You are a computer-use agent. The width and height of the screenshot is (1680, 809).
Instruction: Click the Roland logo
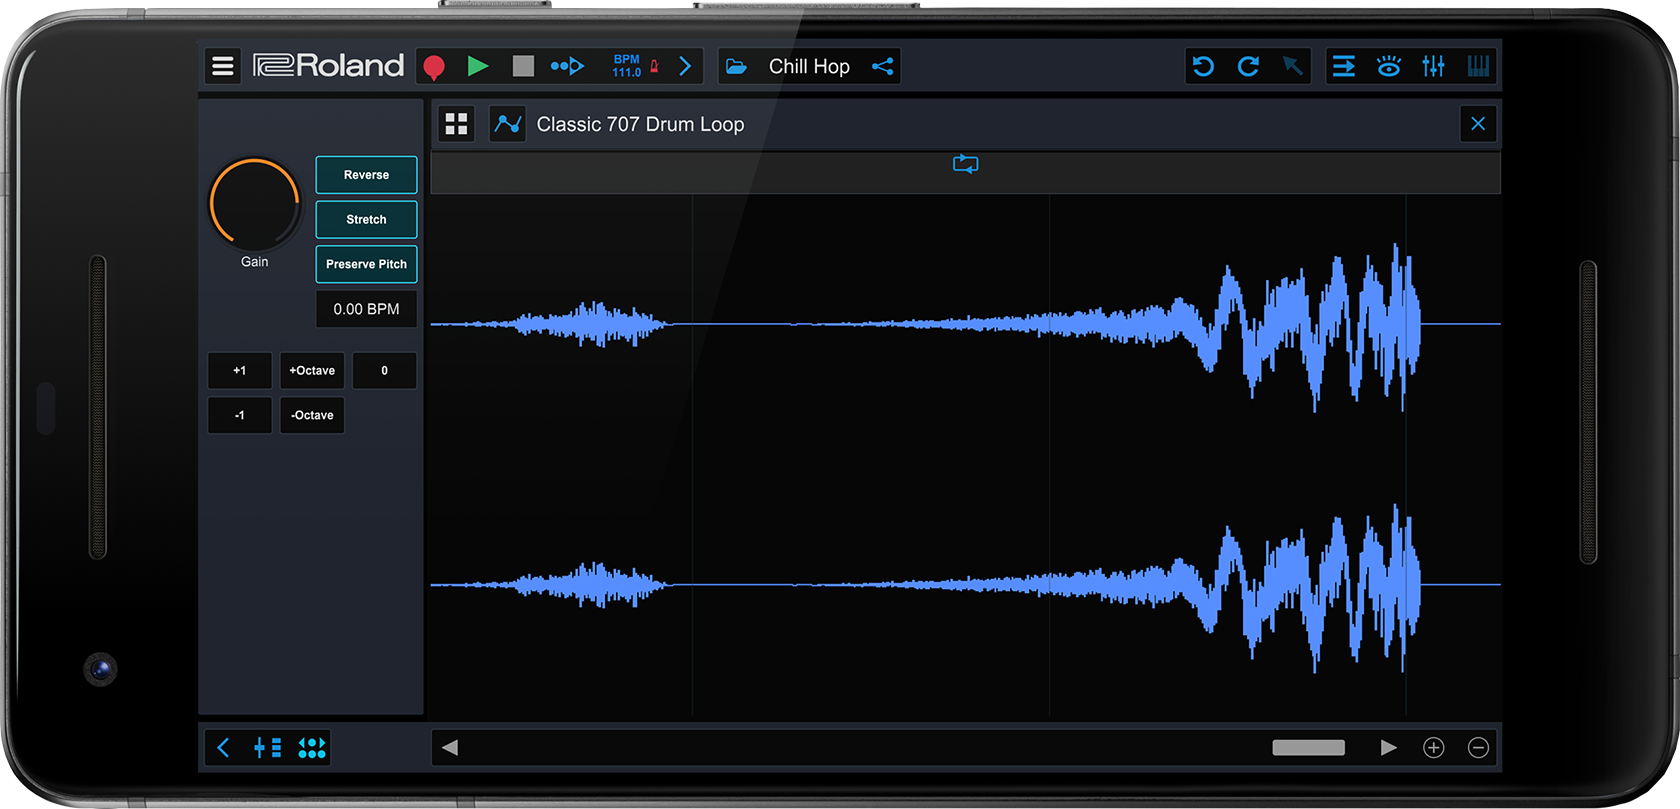coord(328,66)
